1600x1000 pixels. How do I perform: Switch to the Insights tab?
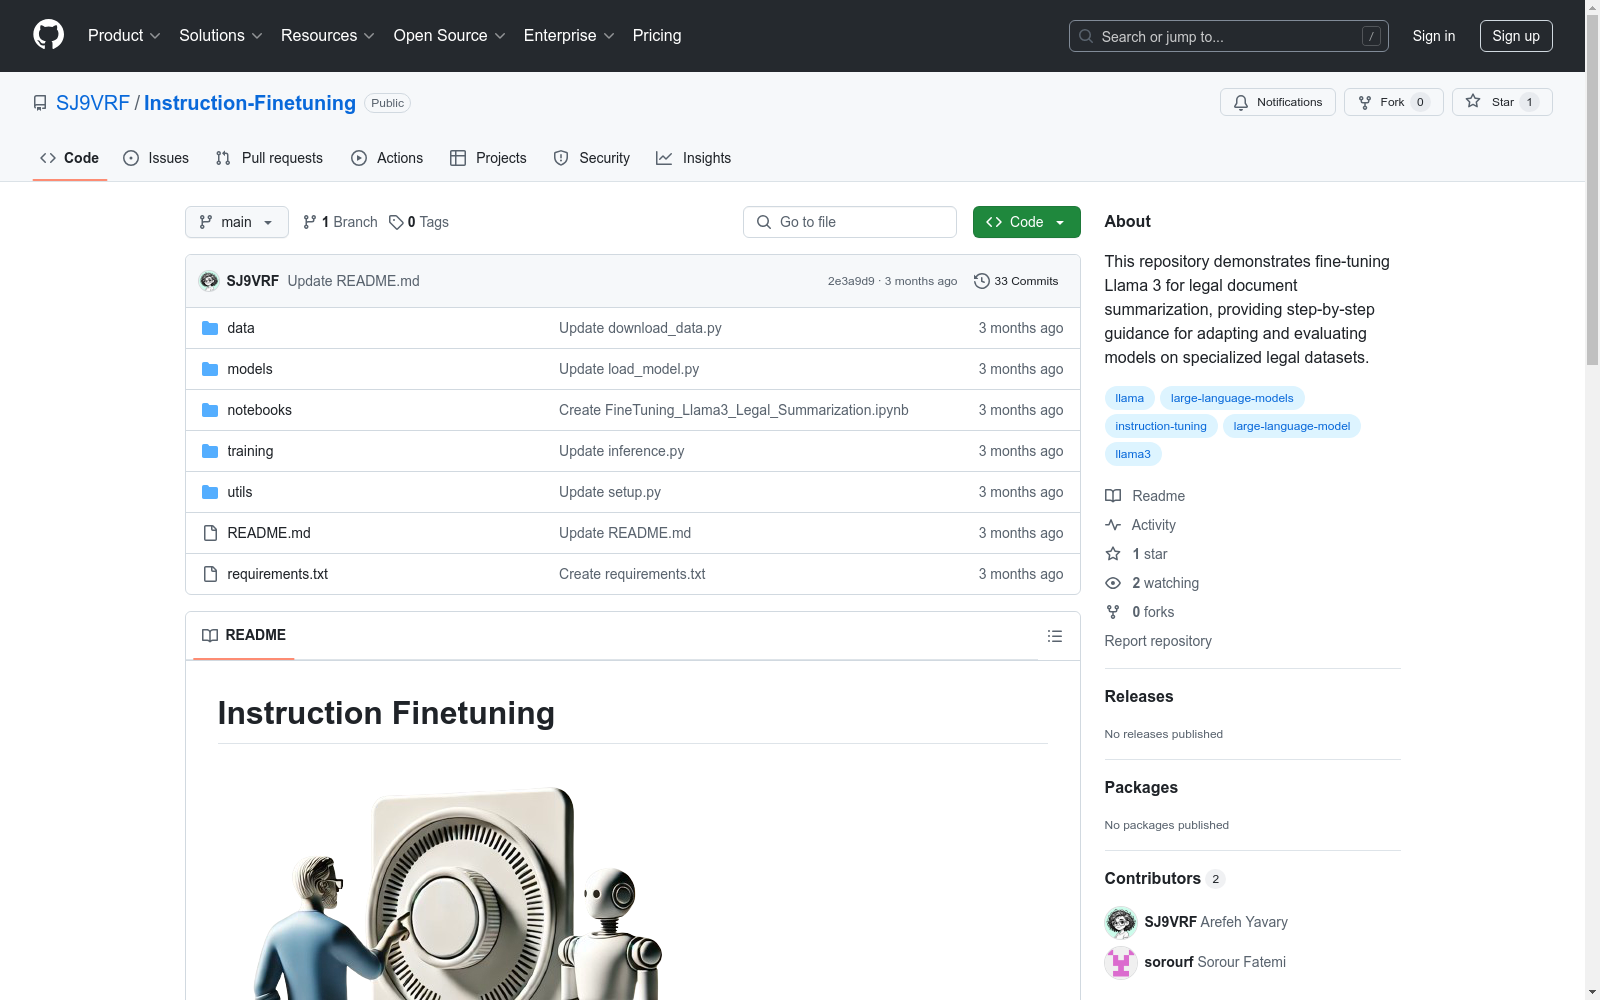click(694, 158)
